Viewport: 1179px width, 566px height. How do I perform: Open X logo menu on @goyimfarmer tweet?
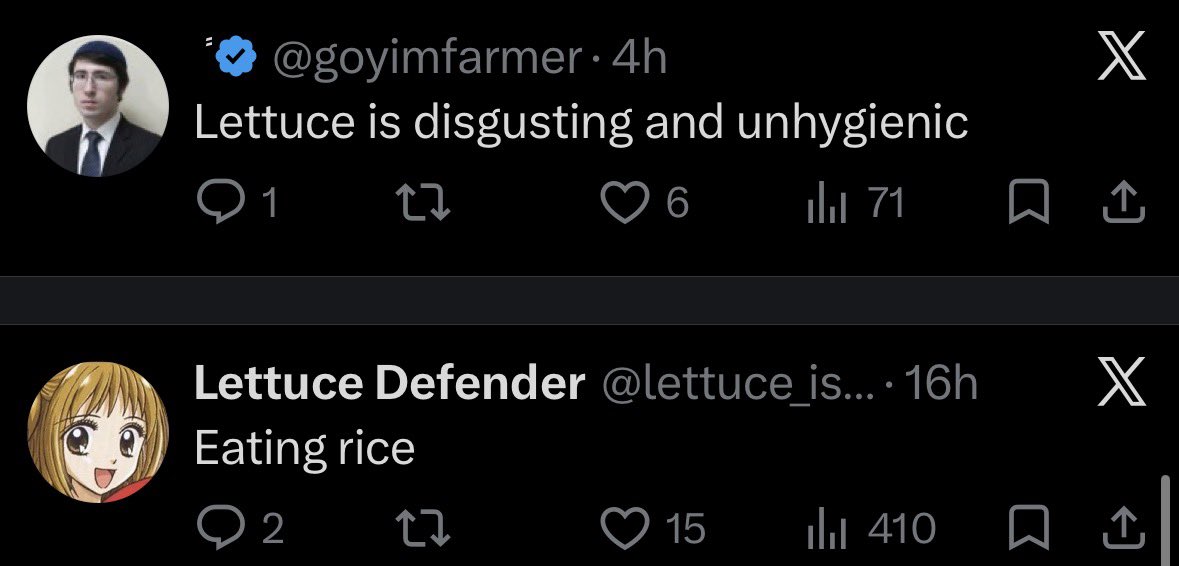(x=1122, y=56)
